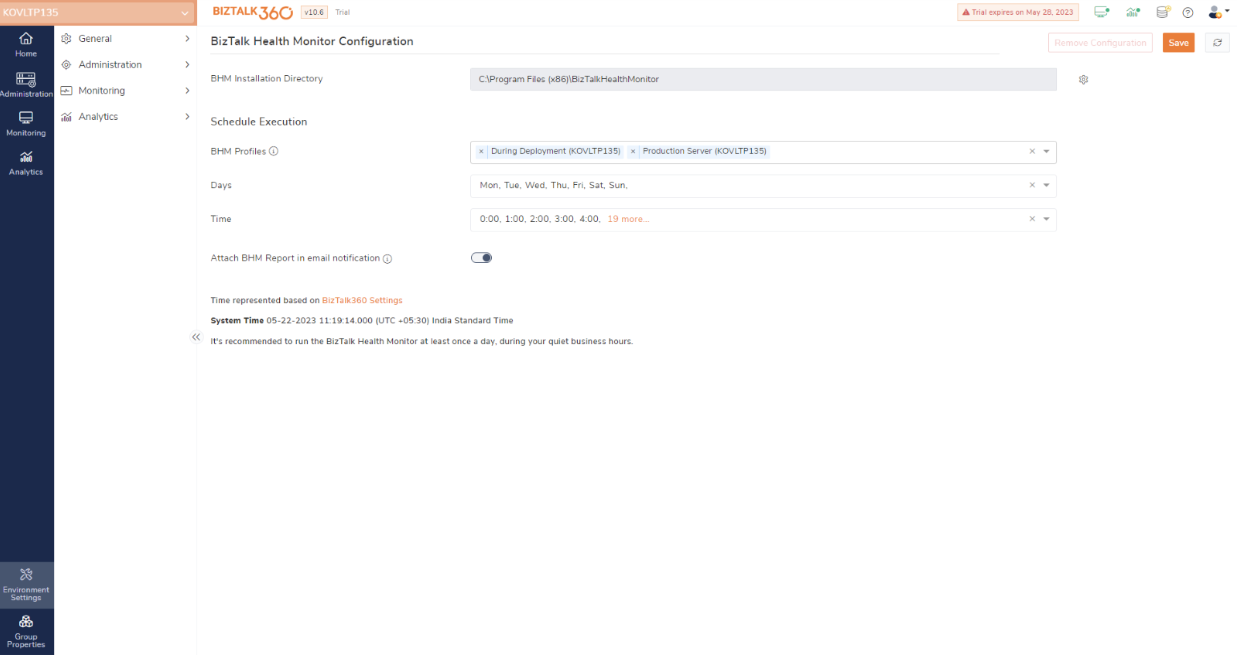The width and height of the screenshot is (1242, 656).
Task: Click the refresh icon beside Save
Action: click(1217, 42)
